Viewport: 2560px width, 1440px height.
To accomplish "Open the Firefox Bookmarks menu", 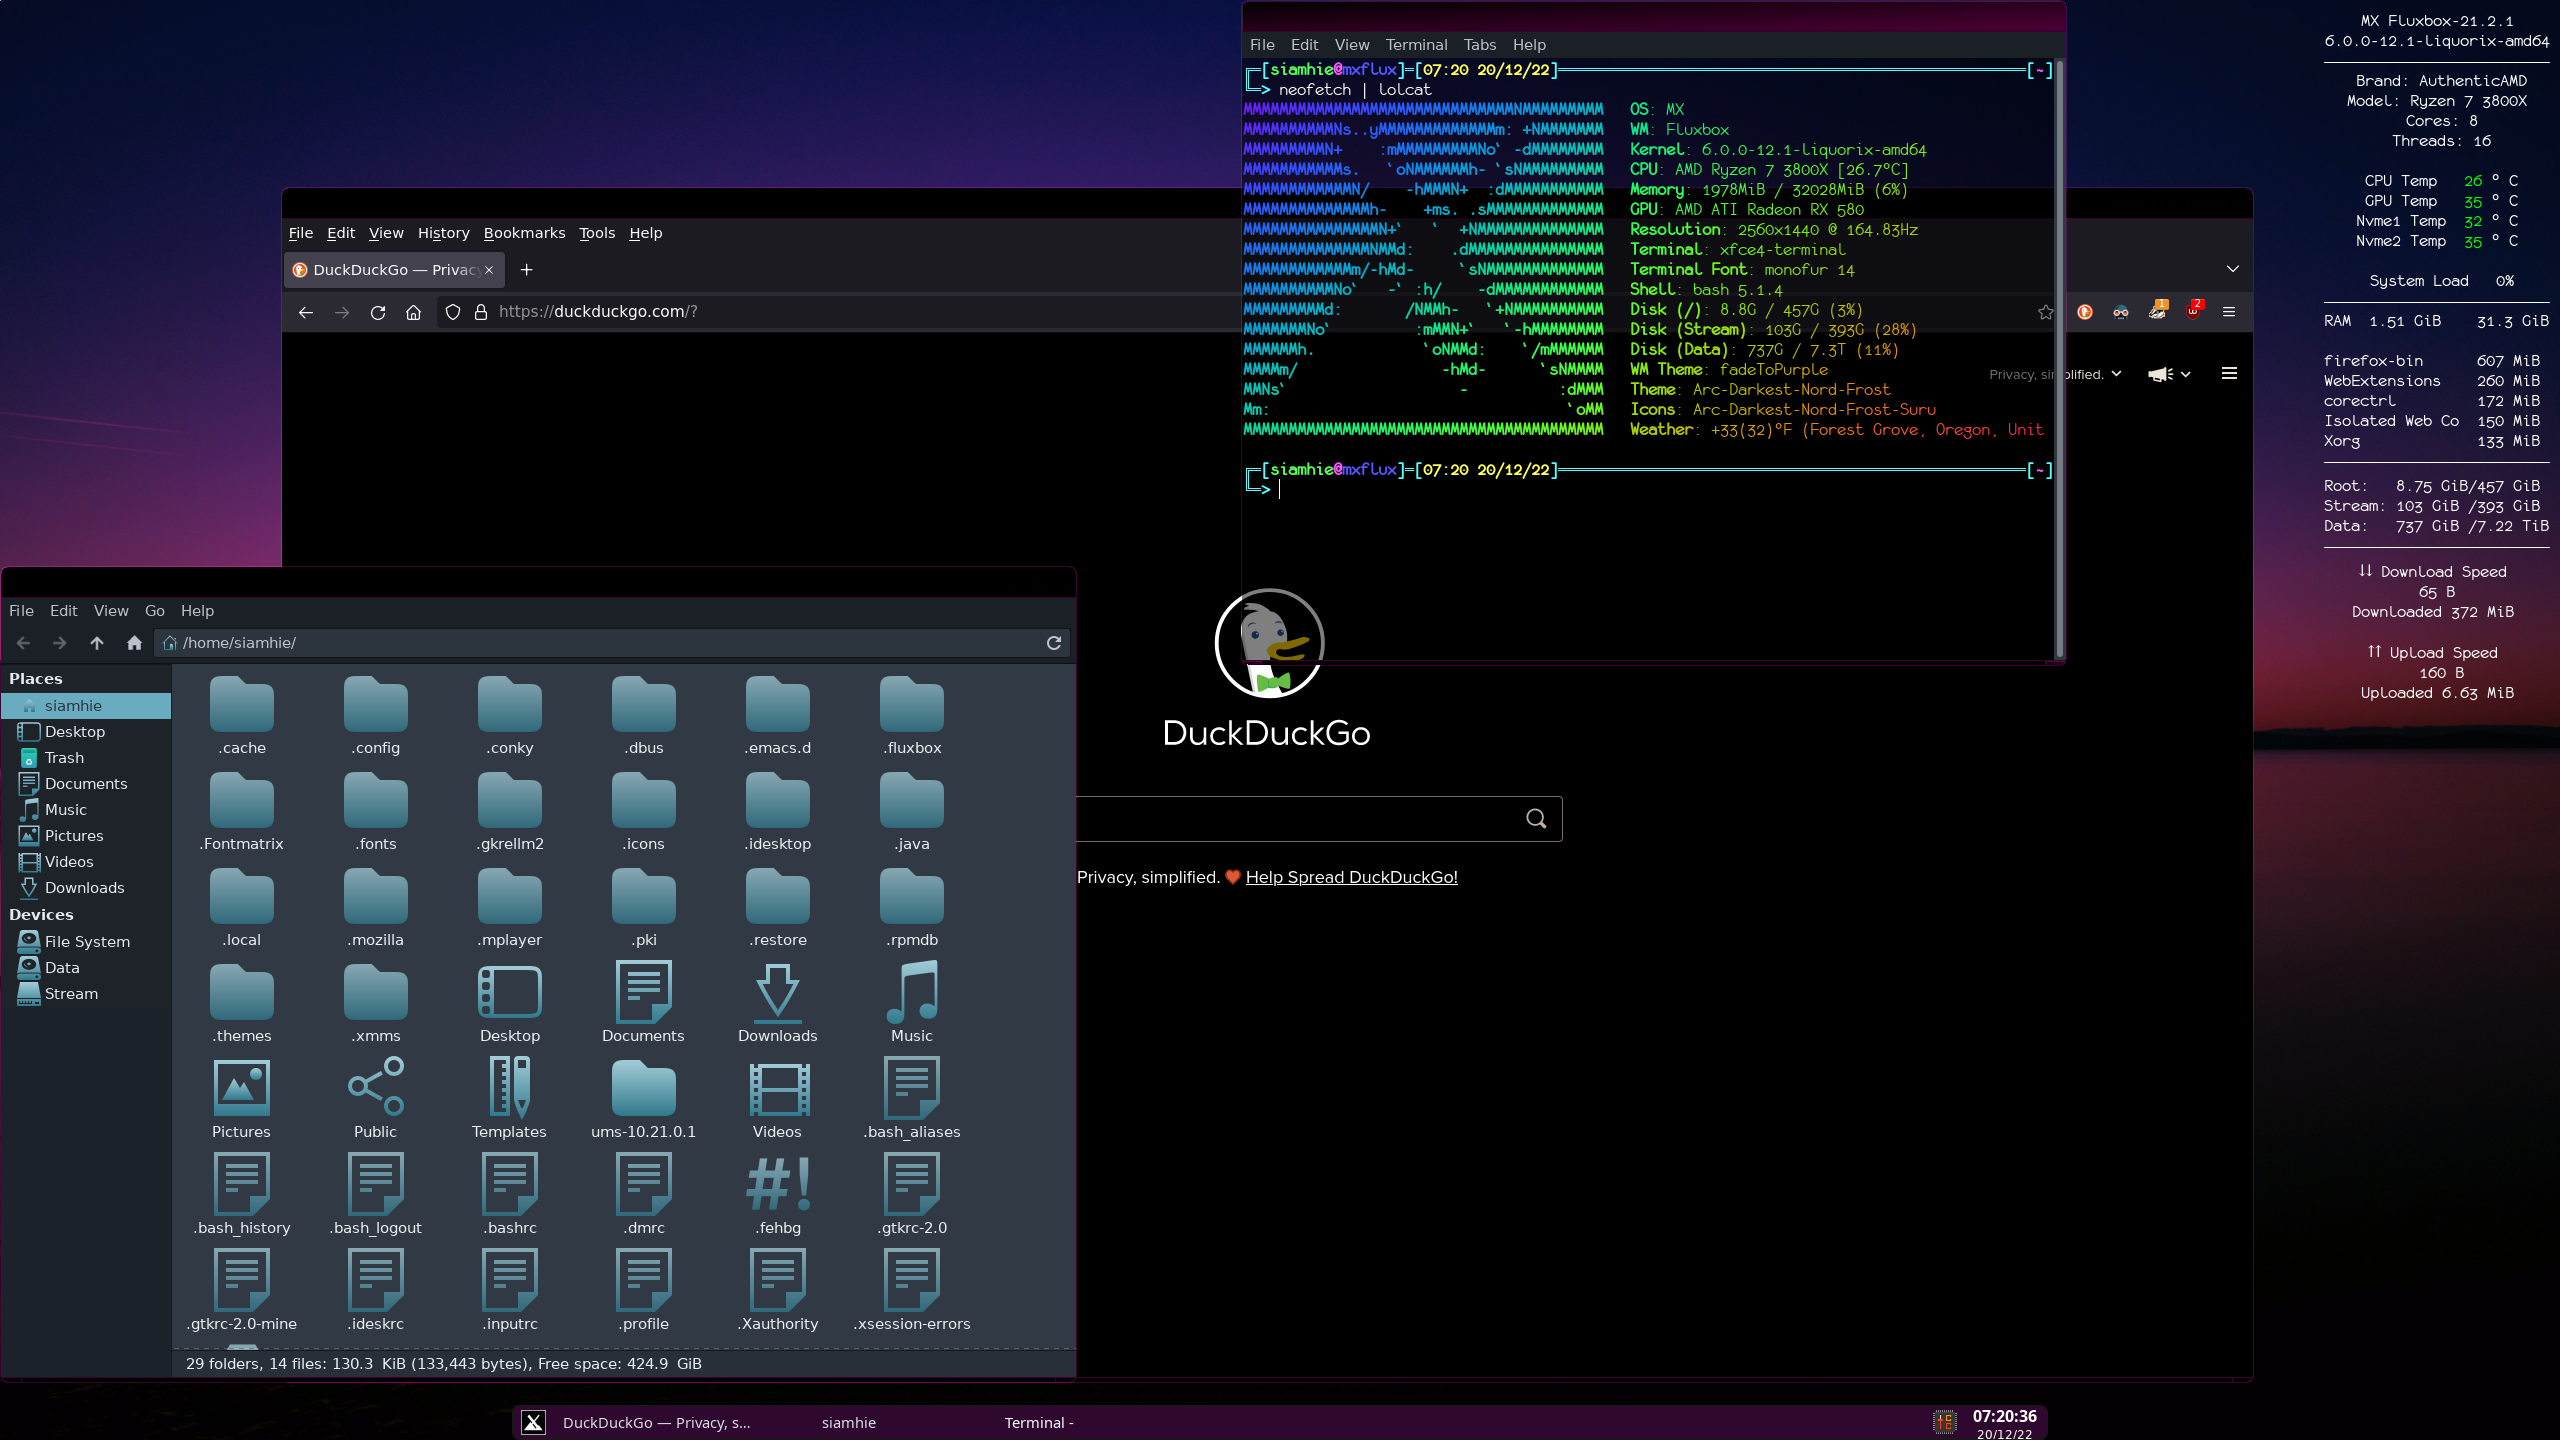I will 524,233.
